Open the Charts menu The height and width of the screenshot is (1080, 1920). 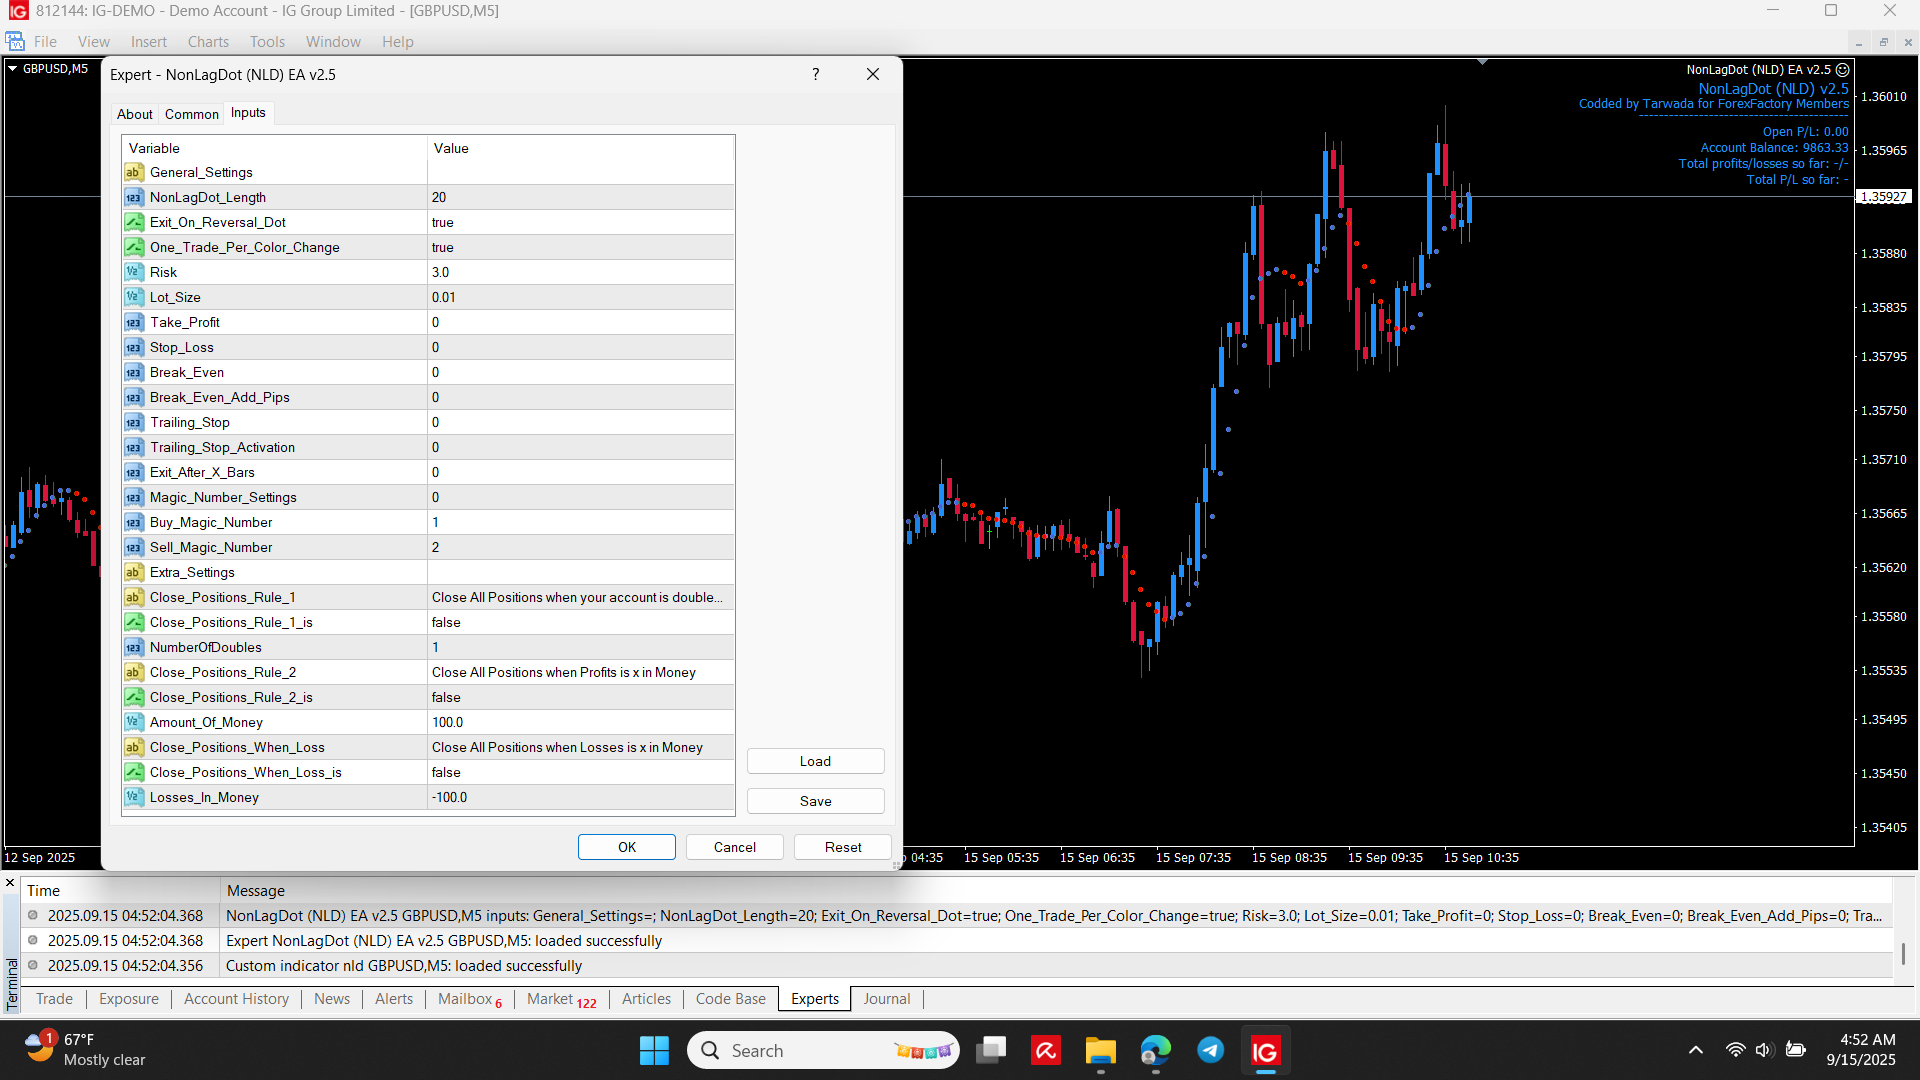click(208, 42)
